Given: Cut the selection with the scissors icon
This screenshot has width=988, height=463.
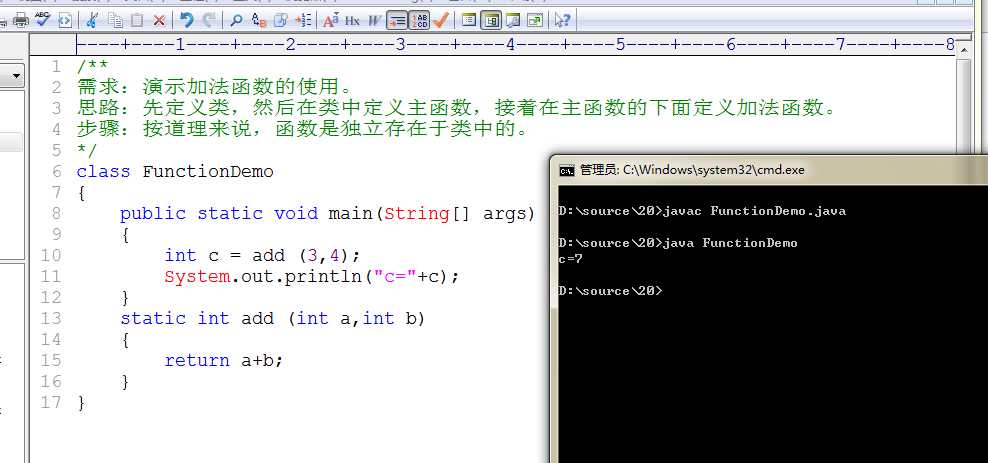Looking at the screenshot, I should [x=92, y=21].
